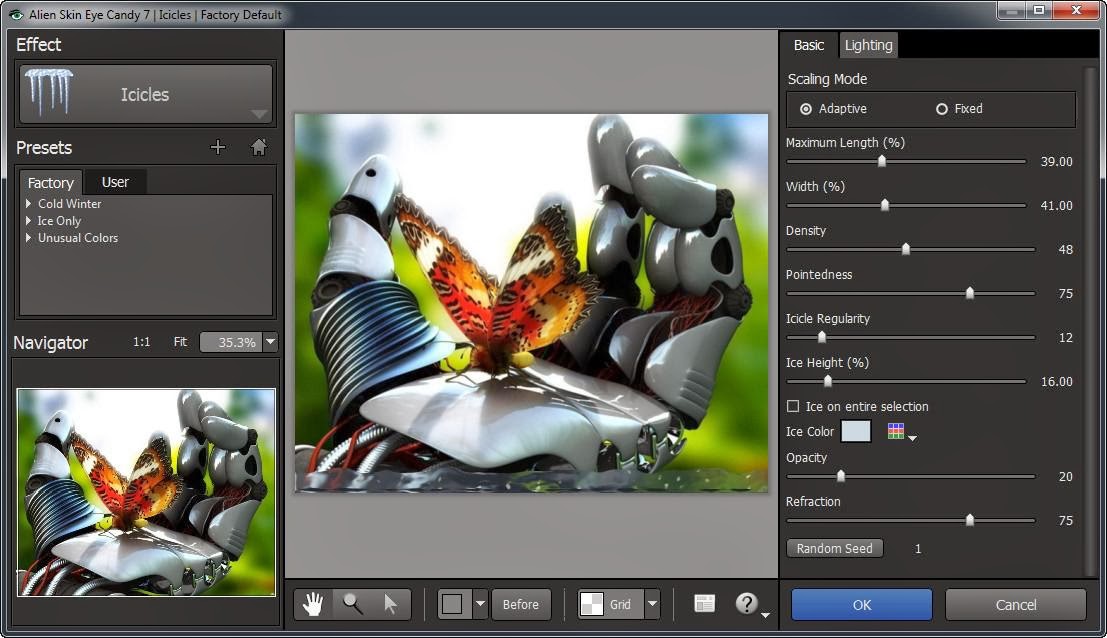Image resolution: width=1107 pixels, height=638 pixels.
Task: Adjust the Density slider
Action: (906, 248)
